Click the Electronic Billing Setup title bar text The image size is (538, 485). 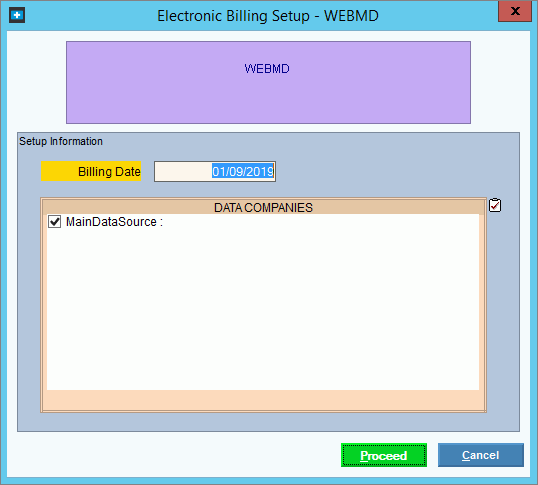(x=268, y=16)
